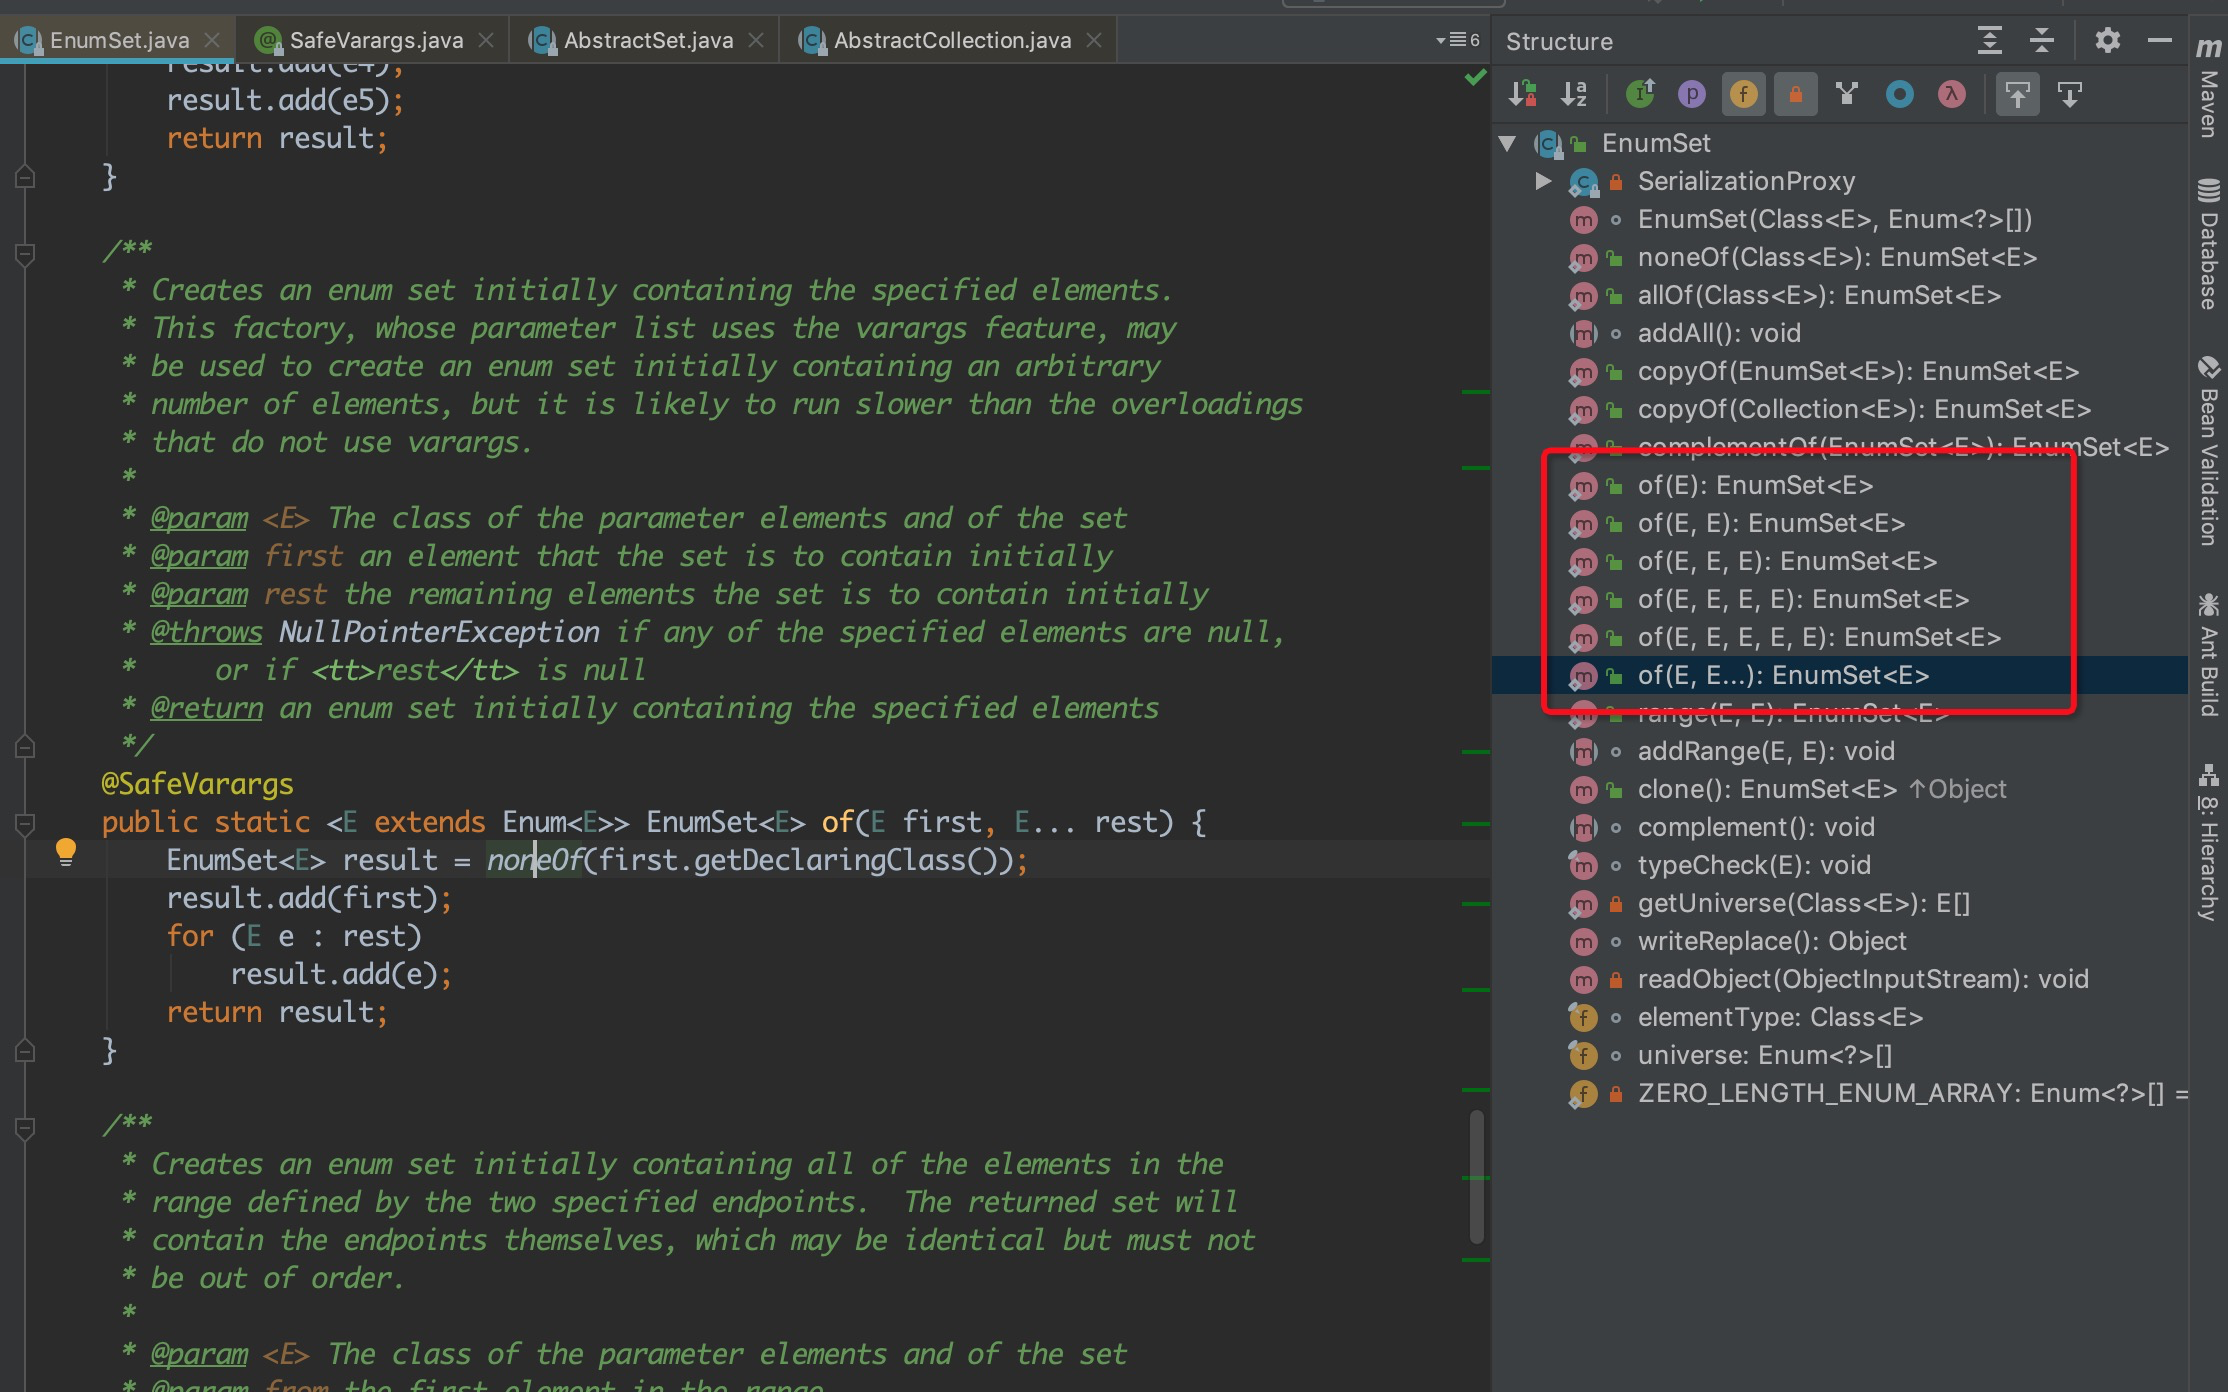Screen dimensions: 2228x1392
Task: Switch to the SafeVarargs.java tab
Action: click(376, 40)
